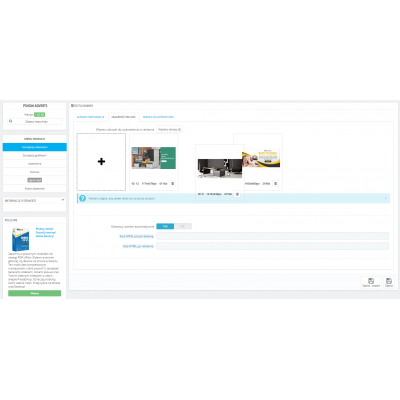Click the Kod HTML przed reklamą label
The width and height of the screenshot is (400, 400).
click(x=137, y=236)
